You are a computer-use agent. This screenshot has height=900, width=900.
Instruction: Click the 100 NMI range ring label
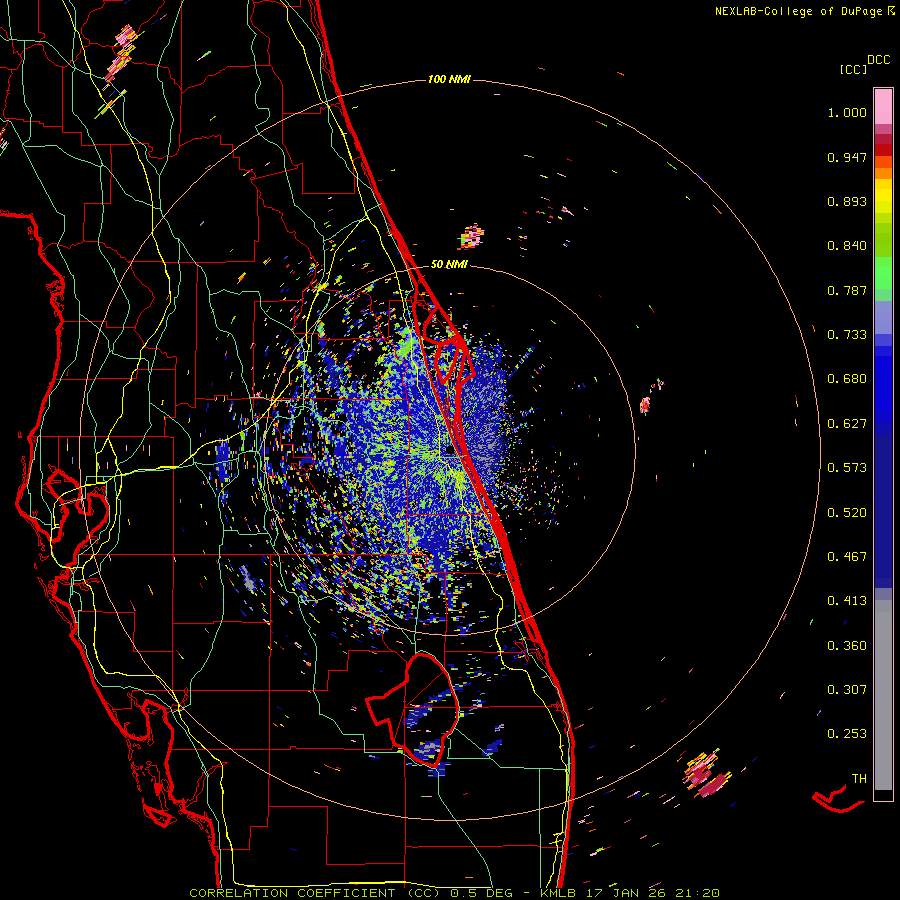click(449, 79)
